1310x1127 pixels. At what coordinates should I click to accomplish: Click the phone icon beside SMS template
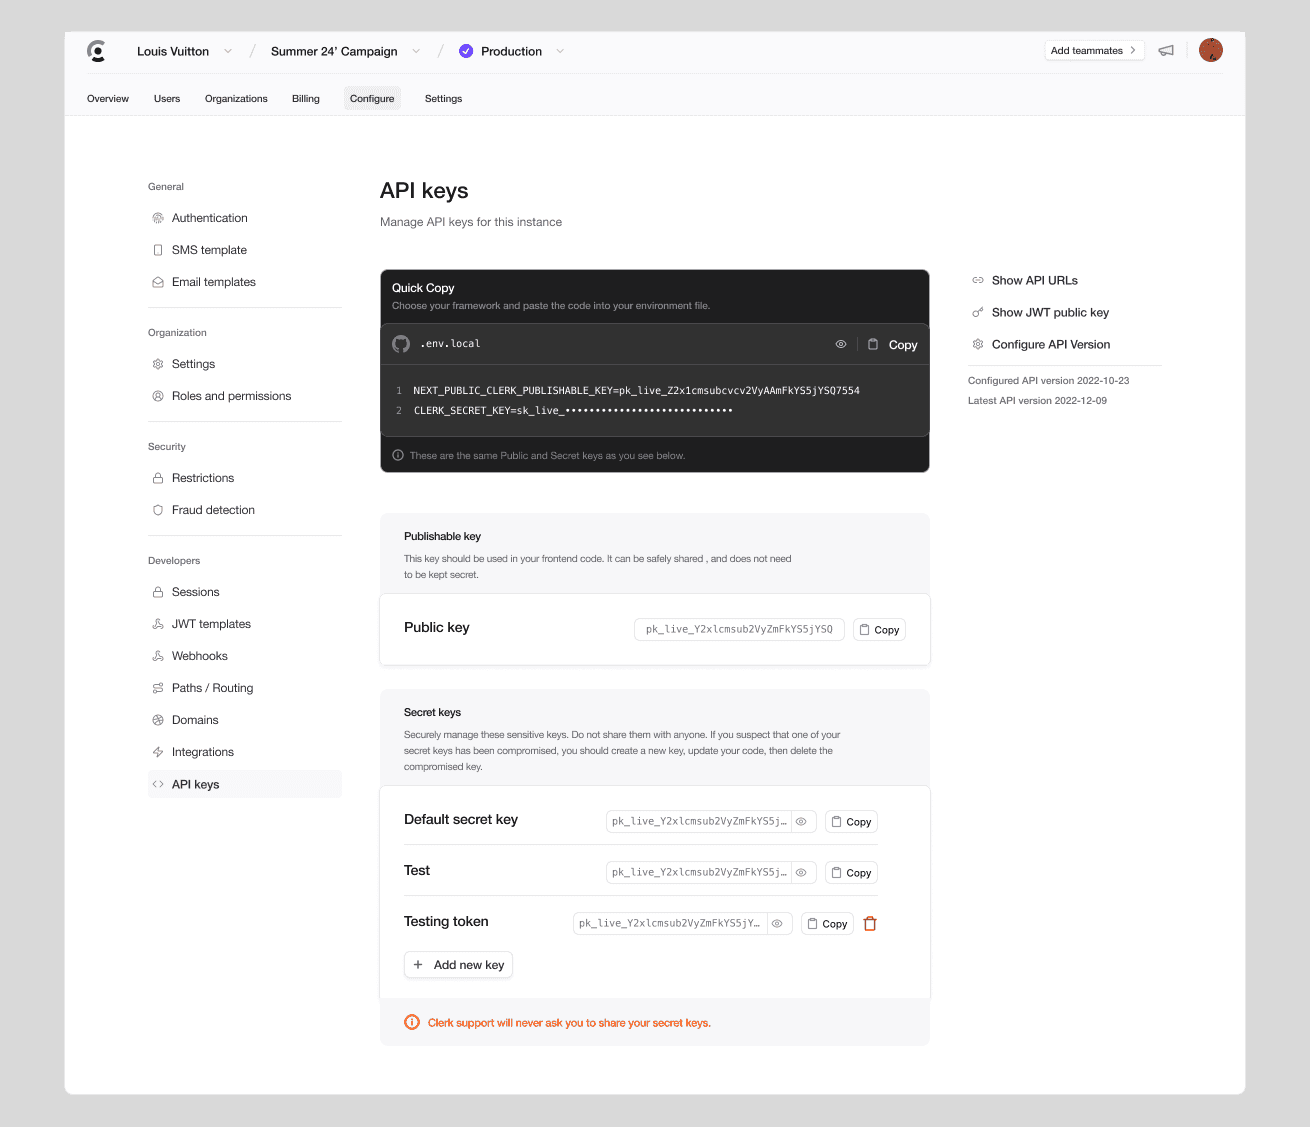(158, 250)
